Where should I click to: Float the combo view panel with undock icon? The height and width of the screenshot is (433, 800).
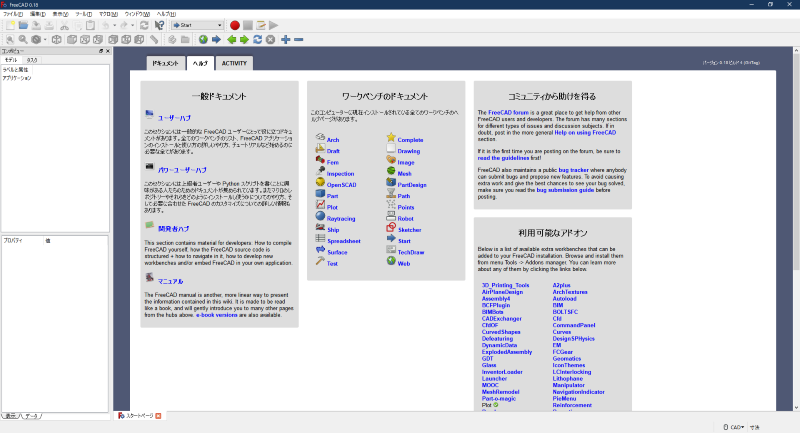tap(101, 51)
